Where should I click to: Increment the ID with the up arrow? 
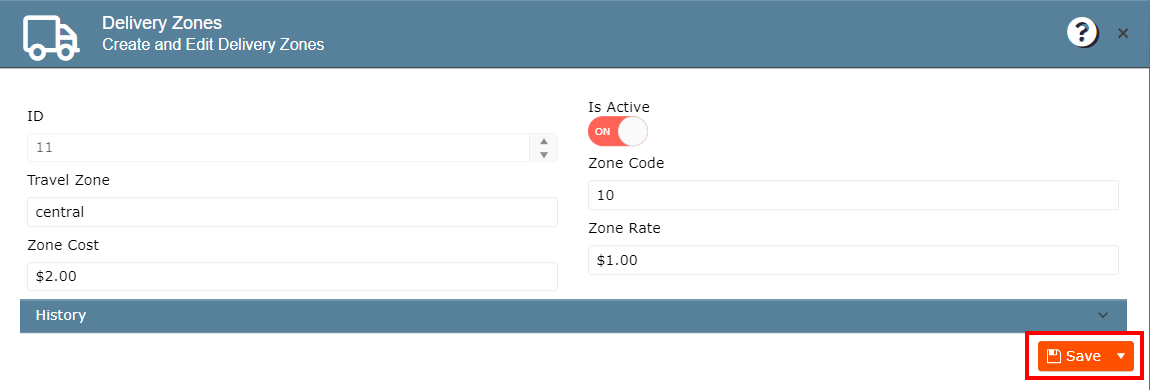tap(543, 141)
